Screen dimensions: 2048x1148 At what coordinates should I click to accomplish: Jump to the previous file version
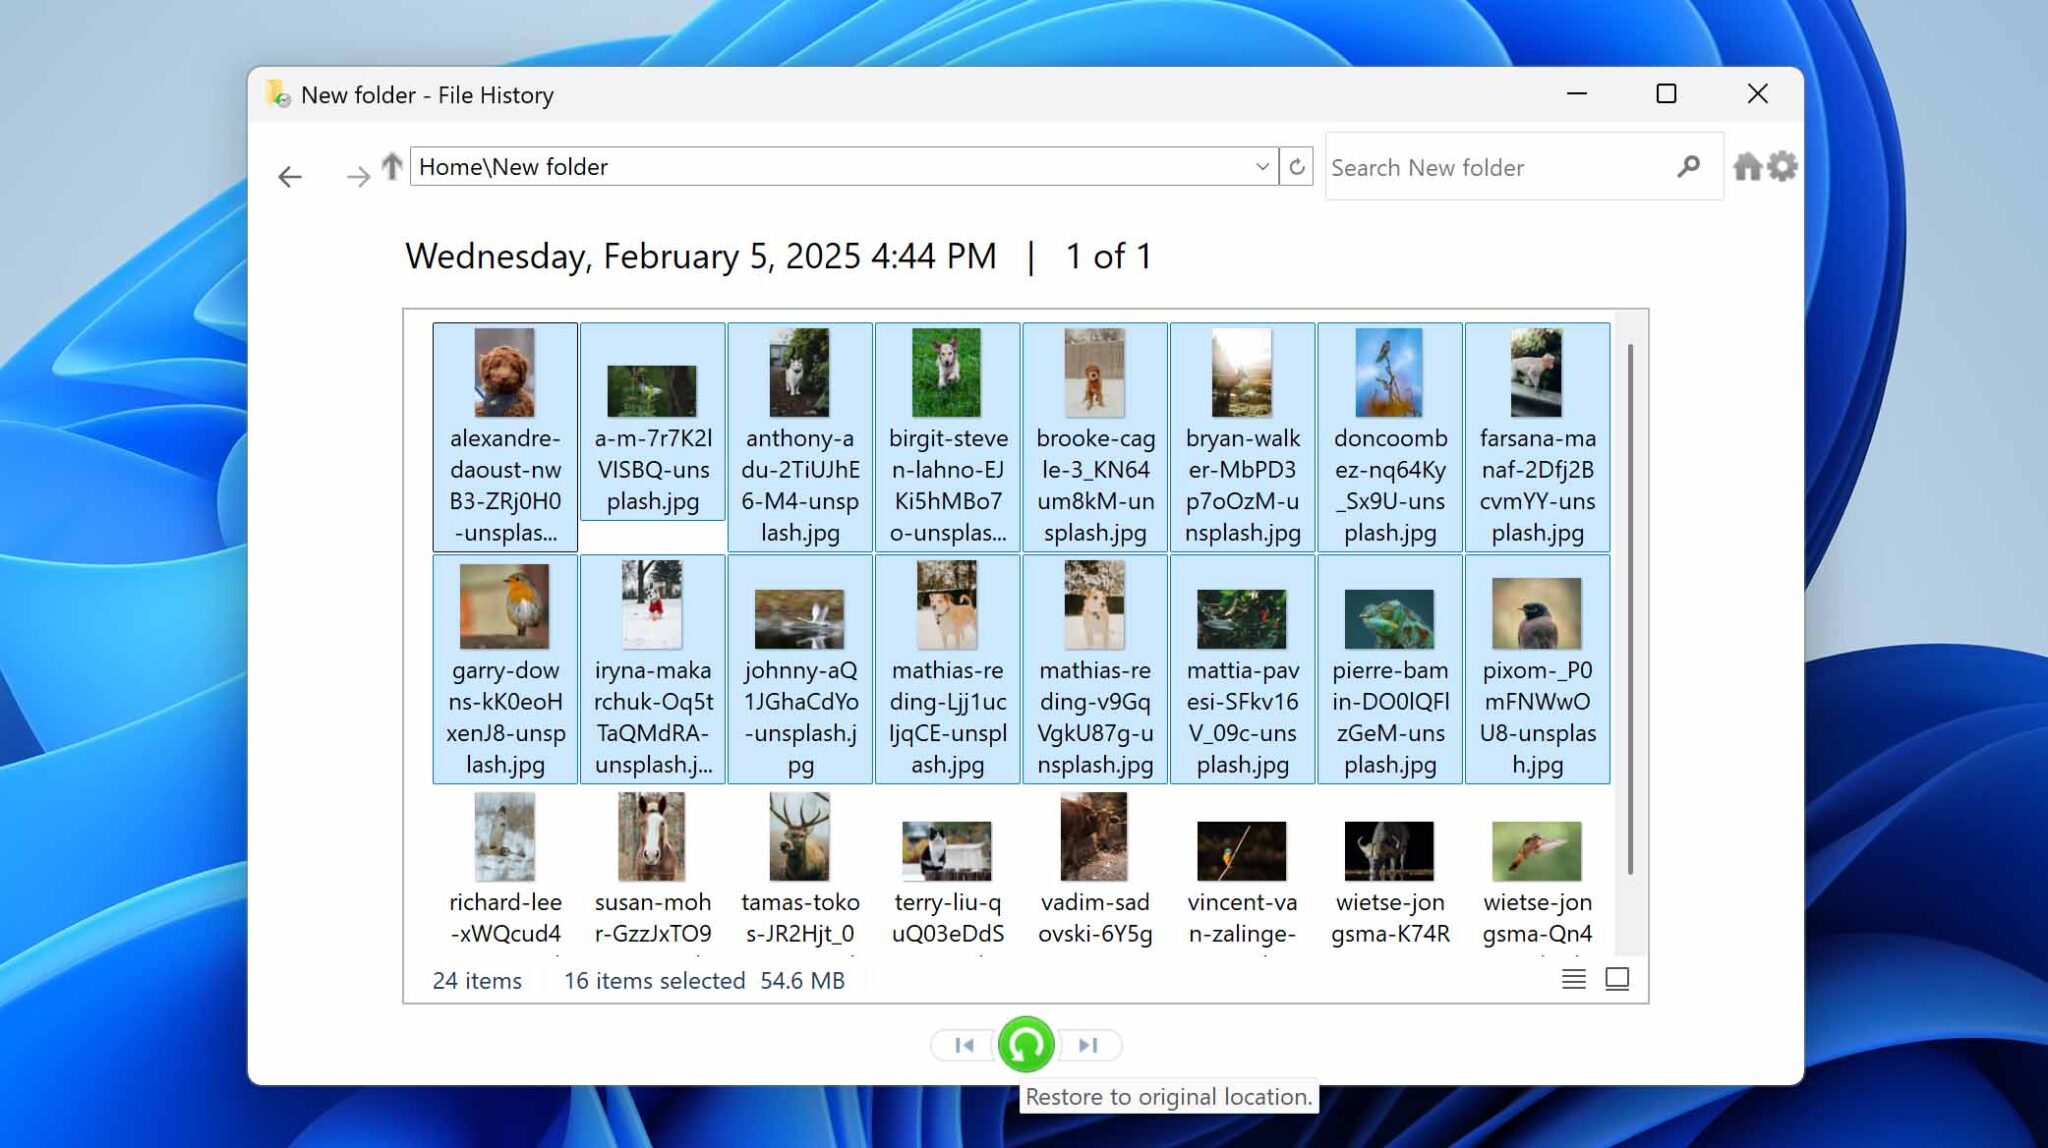click(963, 1044)
